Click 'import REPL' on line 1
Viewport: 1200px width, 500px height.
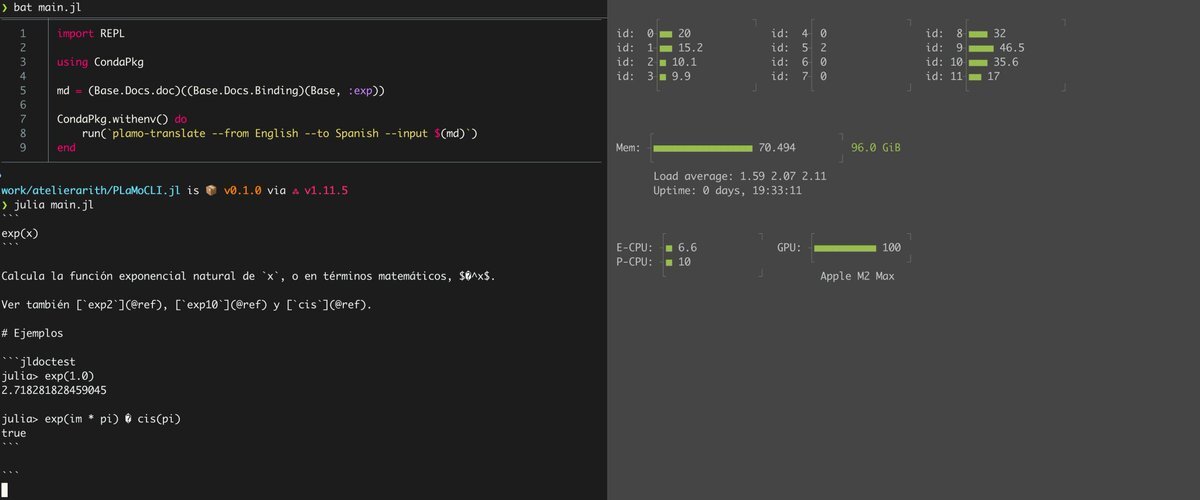coord(91,33)
